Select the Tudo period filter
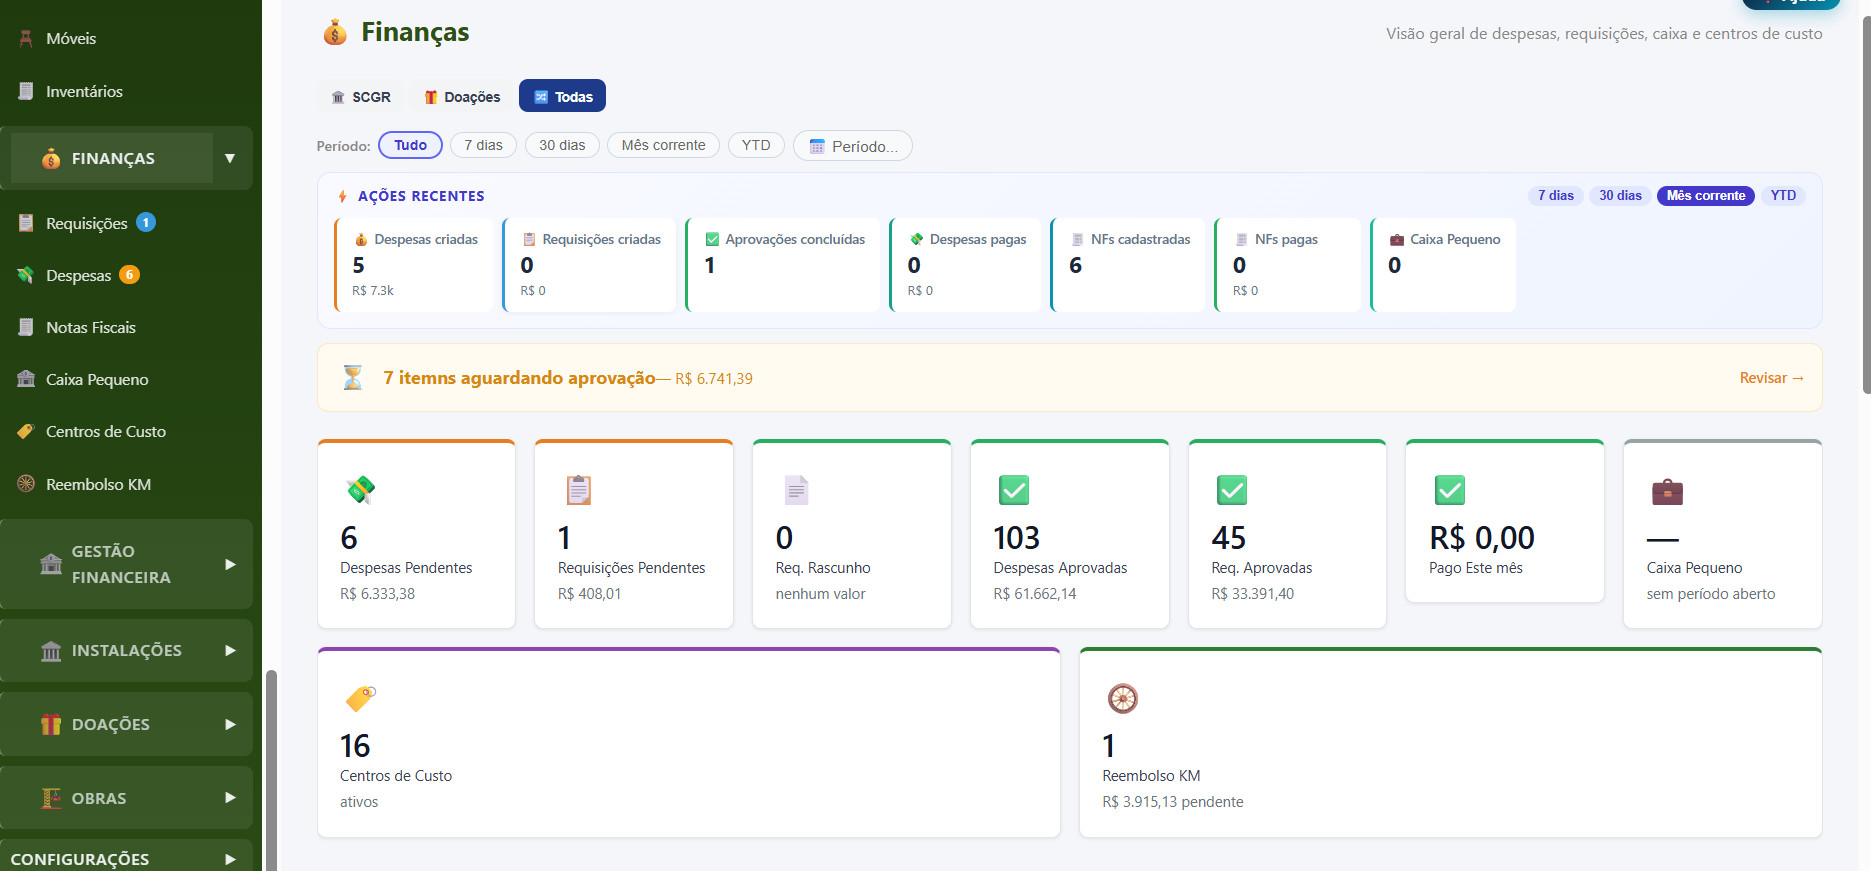Image resolution: width=1871 pixels, height=871 pixels. pyautogui.click(x=410, y=145)
